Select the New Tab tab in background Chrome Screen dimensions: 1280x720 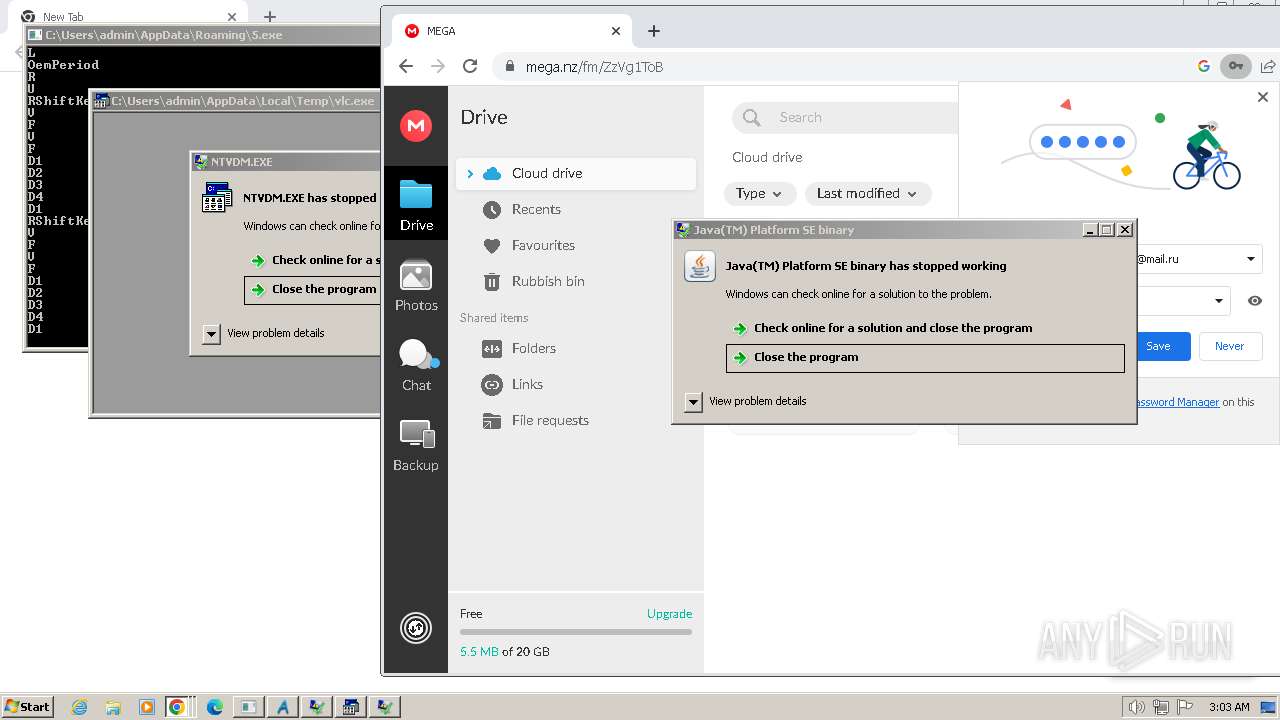coord(130,16)
